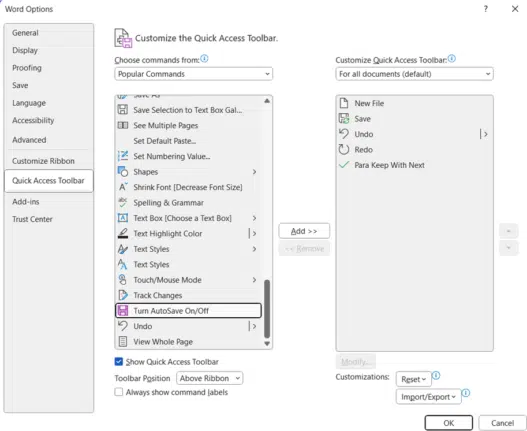Expand the Reset customizations dropdown

pos(414,379)
